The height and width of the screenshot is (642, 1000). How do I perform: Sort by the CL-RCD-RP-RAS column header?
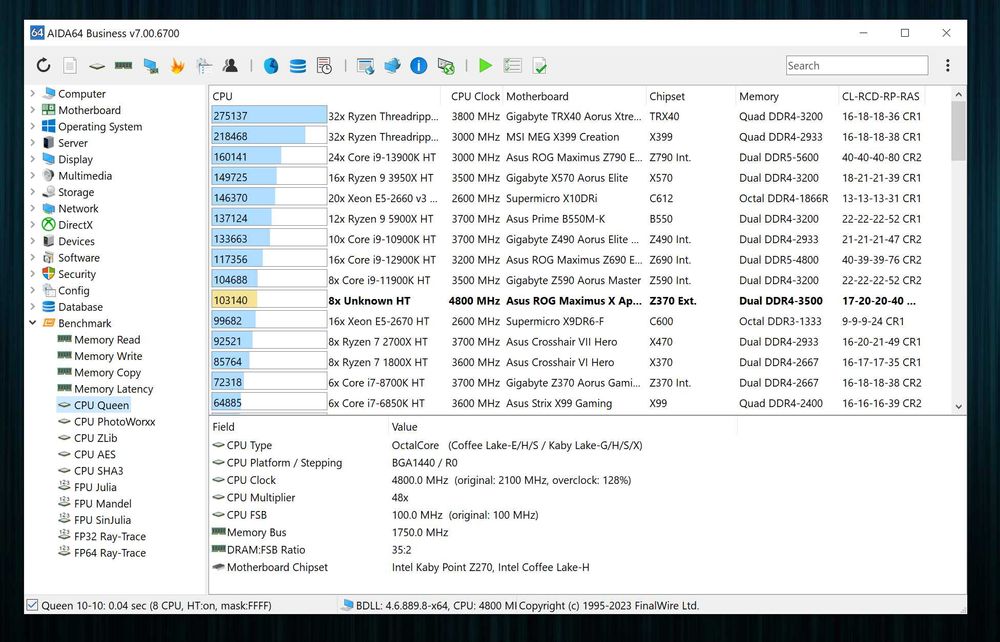tap(881, 96)
